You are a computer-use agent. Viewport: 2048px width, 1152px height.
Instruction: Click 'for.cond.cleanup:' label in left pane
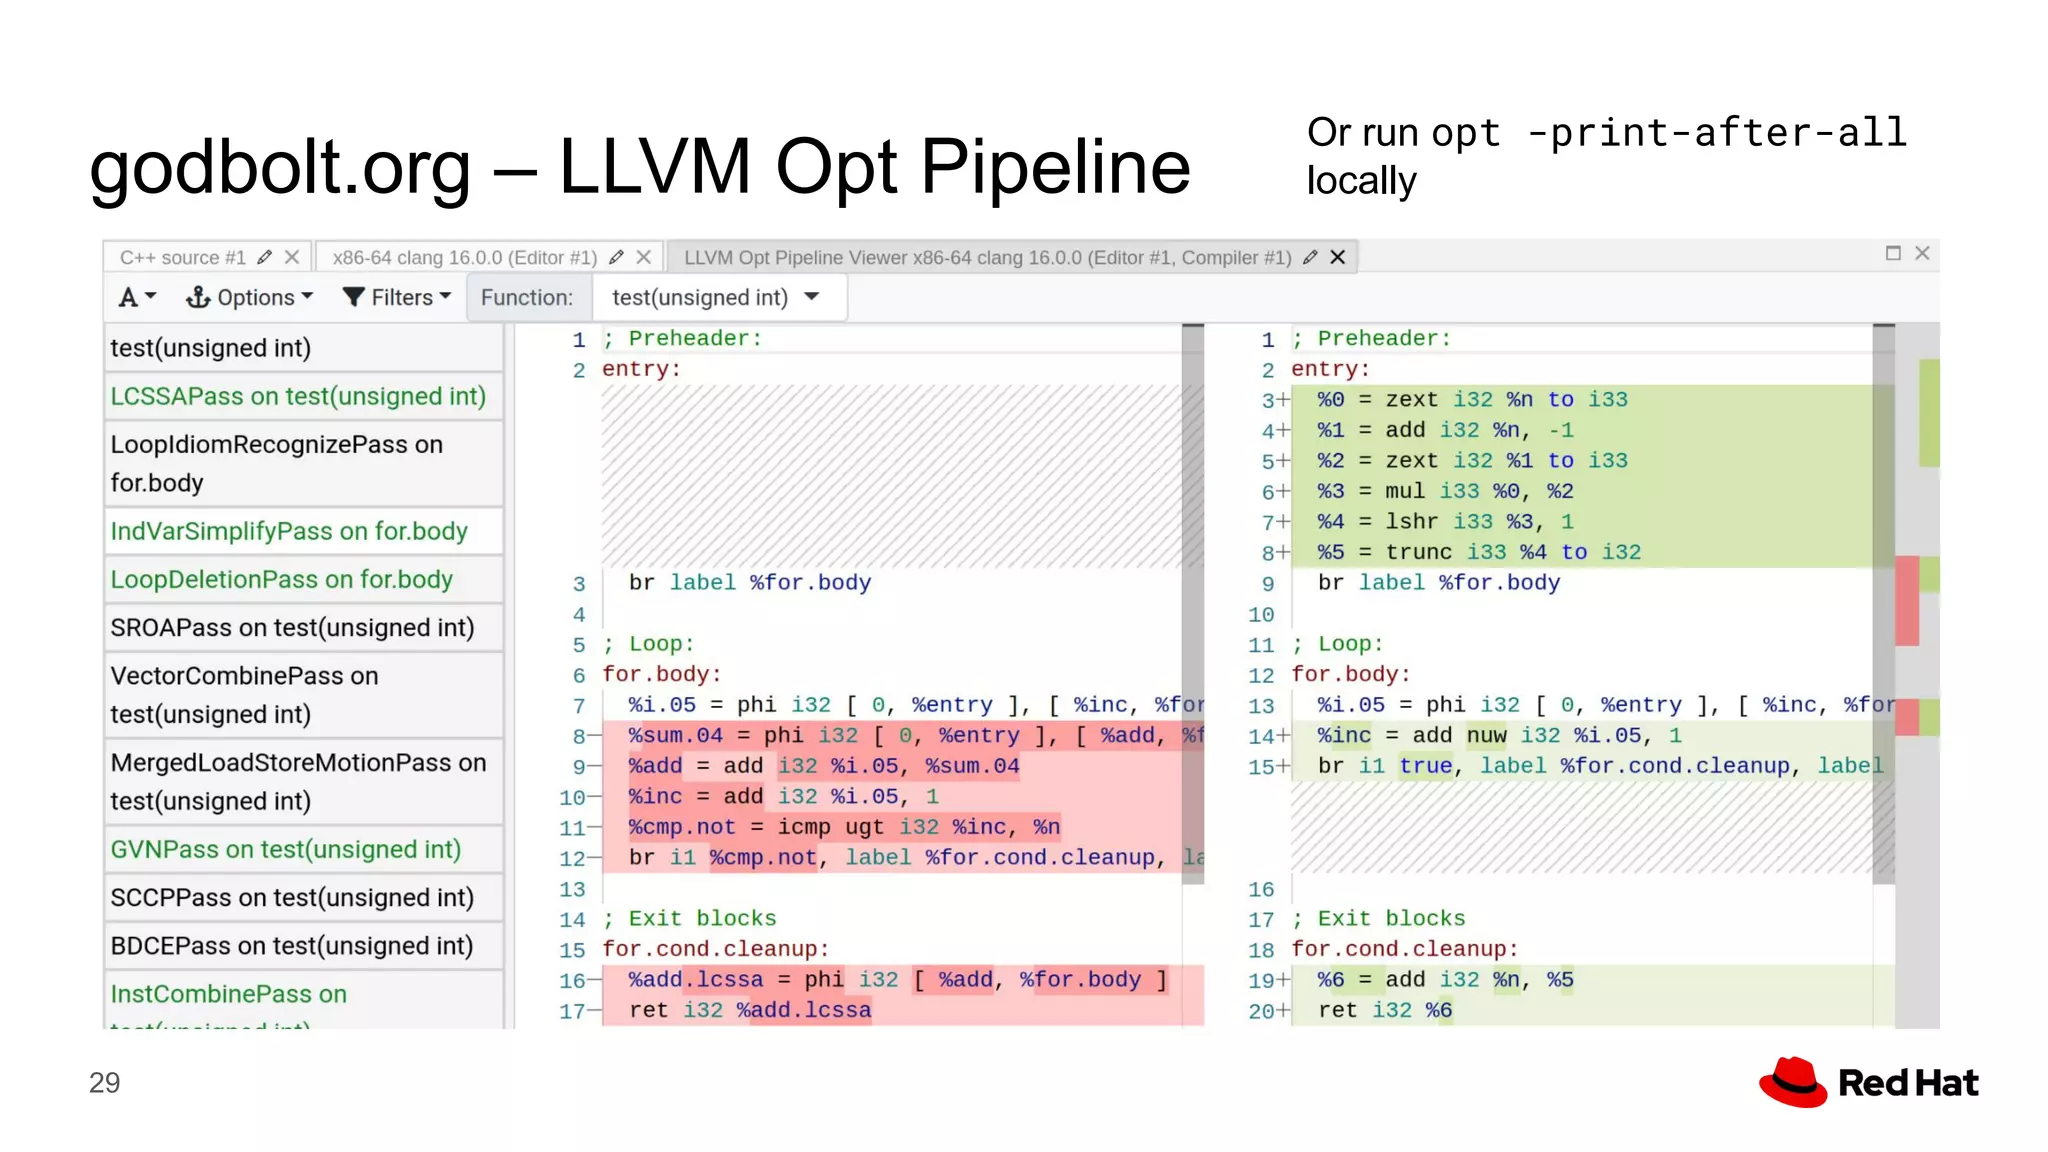(715, 948)
